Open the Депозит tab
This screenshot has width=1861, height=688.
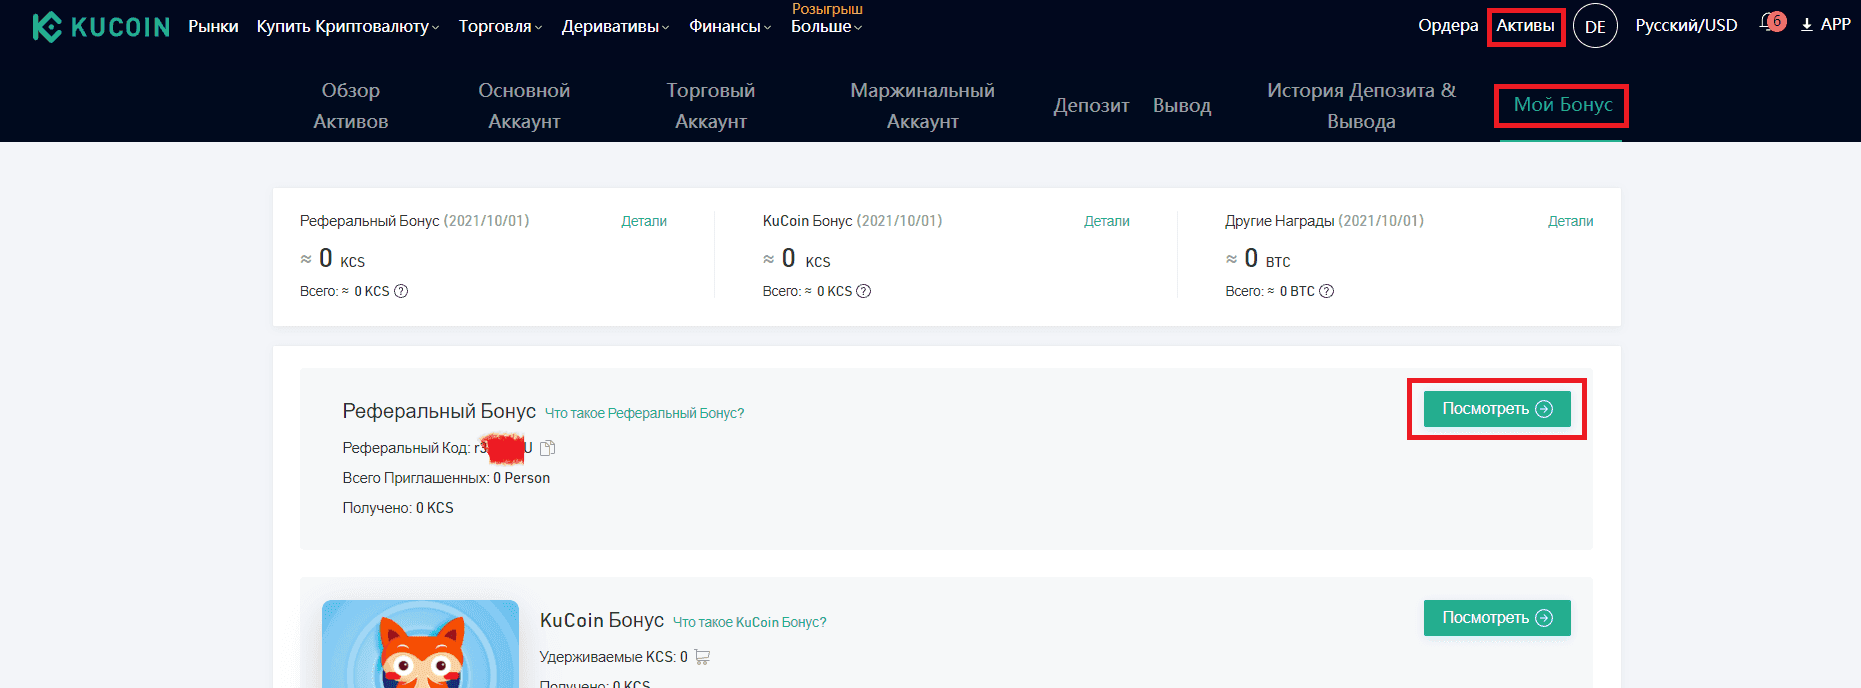pos(1091,106)
